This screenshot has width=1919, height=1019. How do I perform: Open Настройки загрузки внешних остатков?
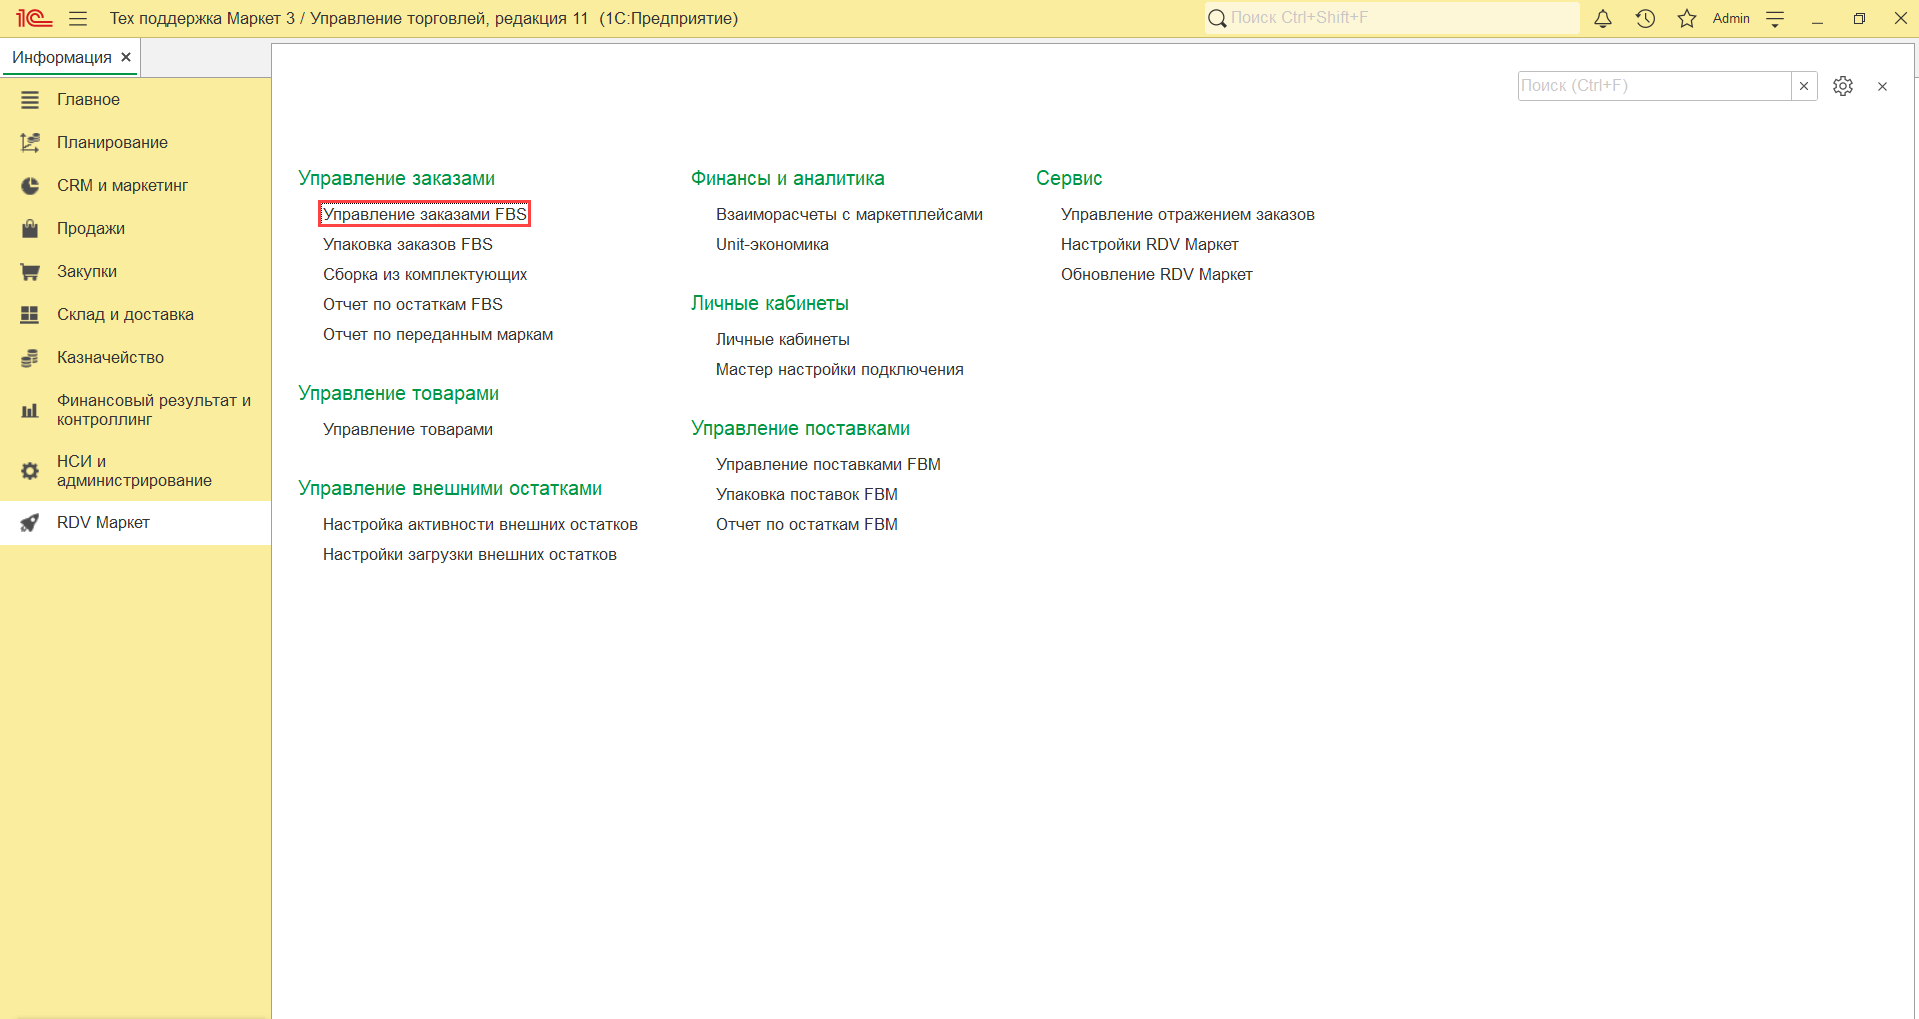(470, 555)
